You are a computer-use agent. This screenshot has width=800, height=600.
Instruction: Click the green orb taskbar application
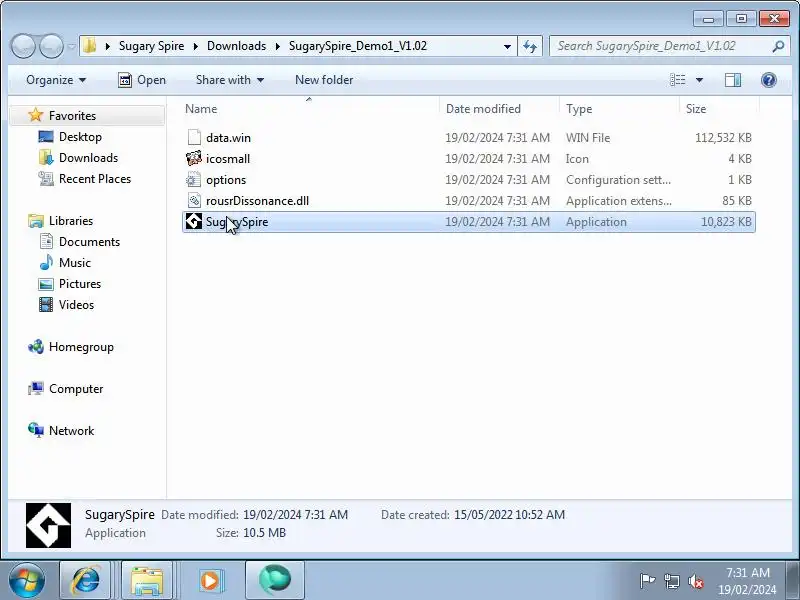coord(274,581)
